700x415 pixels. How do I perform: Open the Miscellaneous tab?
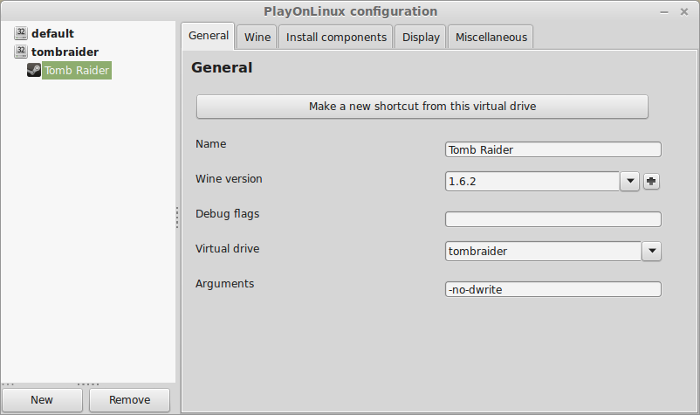tap(491, 37)
